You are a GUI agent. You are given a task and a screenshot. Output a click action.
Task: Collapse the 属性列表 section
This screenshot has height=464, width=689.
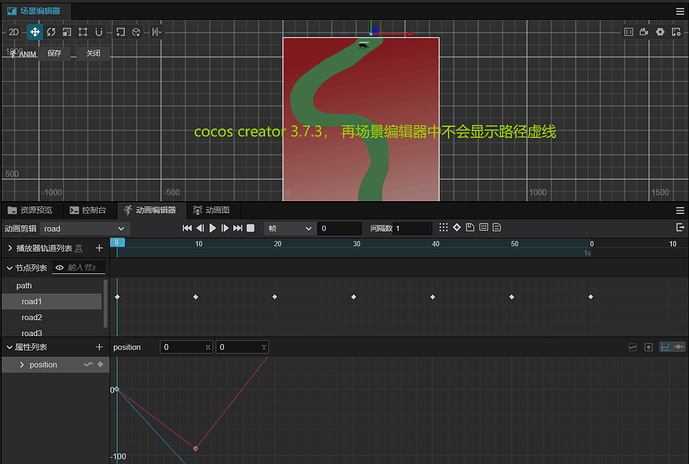pos(9,347)
